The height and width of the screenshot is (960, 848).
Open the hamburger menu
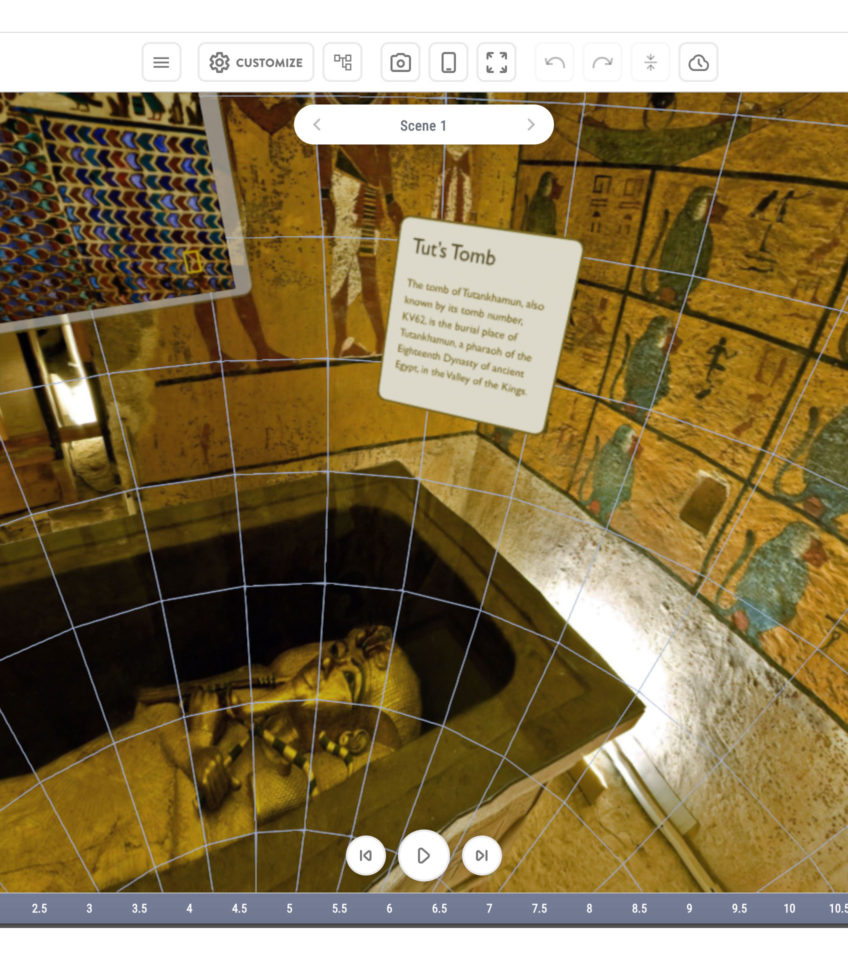[161, 62]
